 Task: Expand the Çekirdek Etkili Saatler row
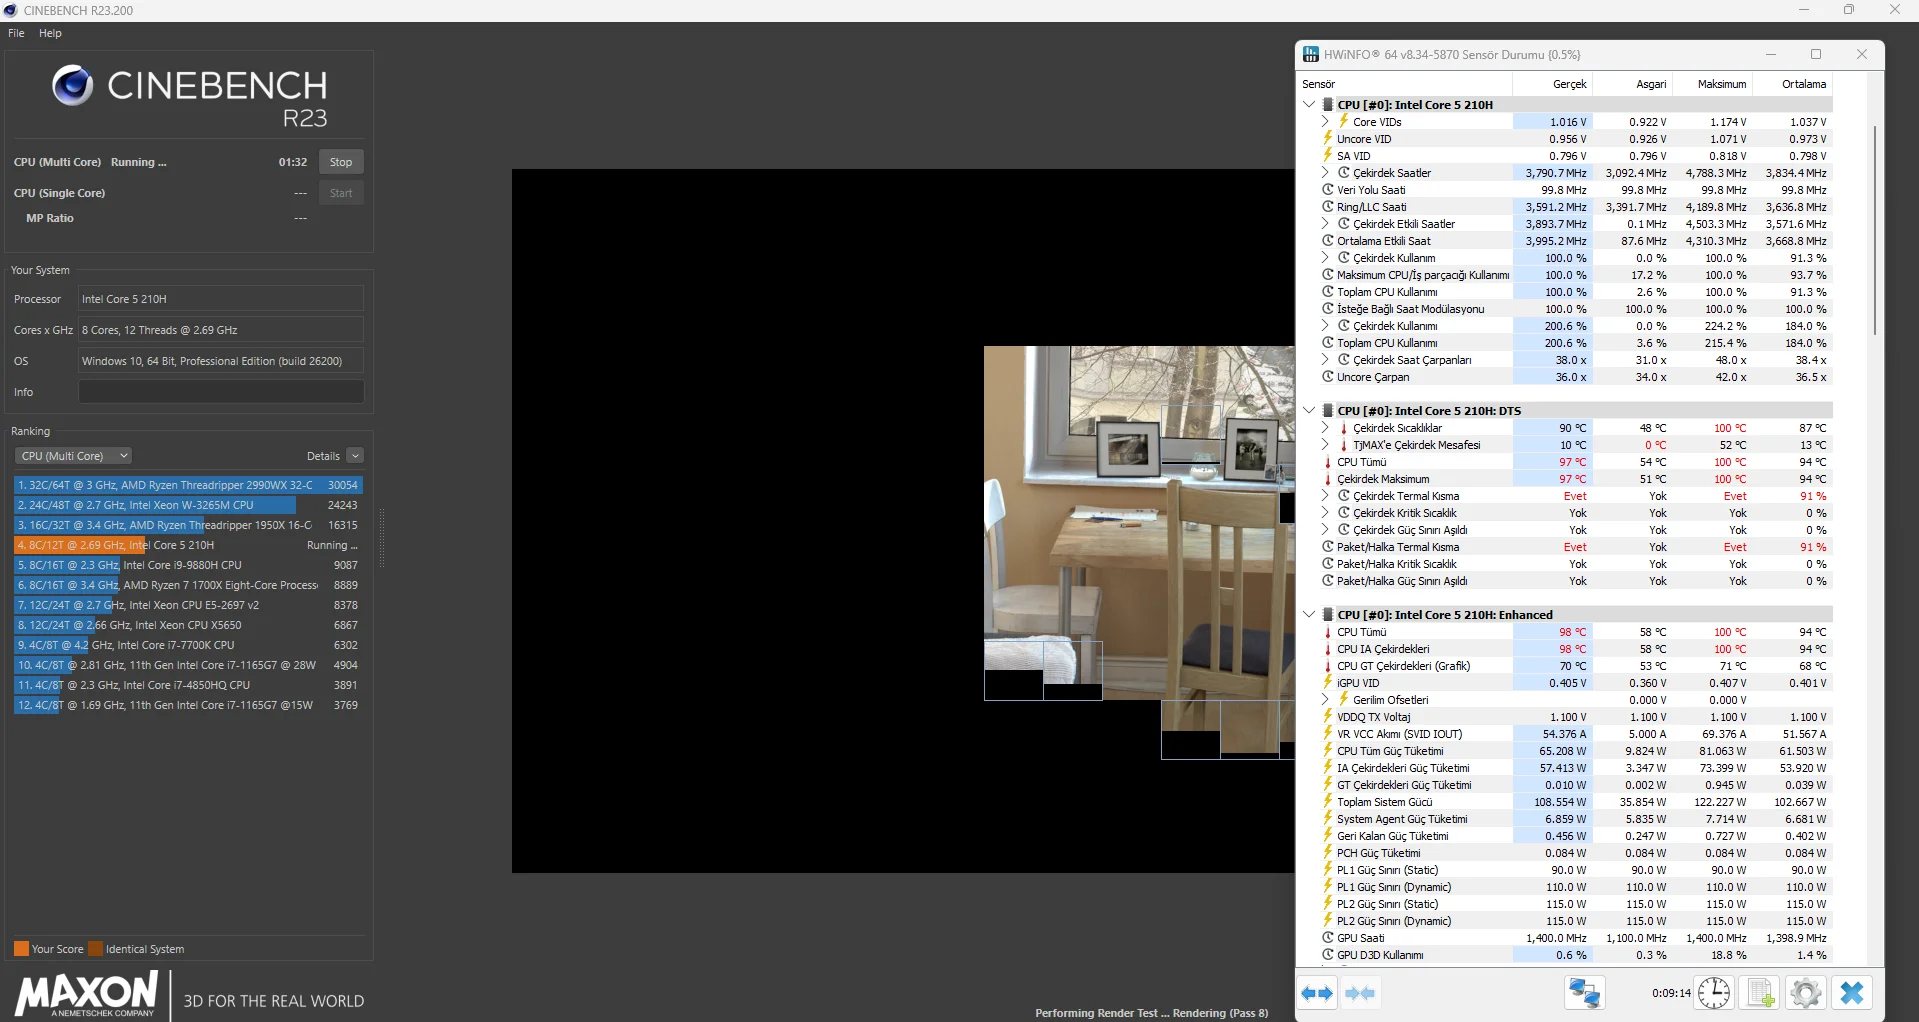click(1326, 224)
